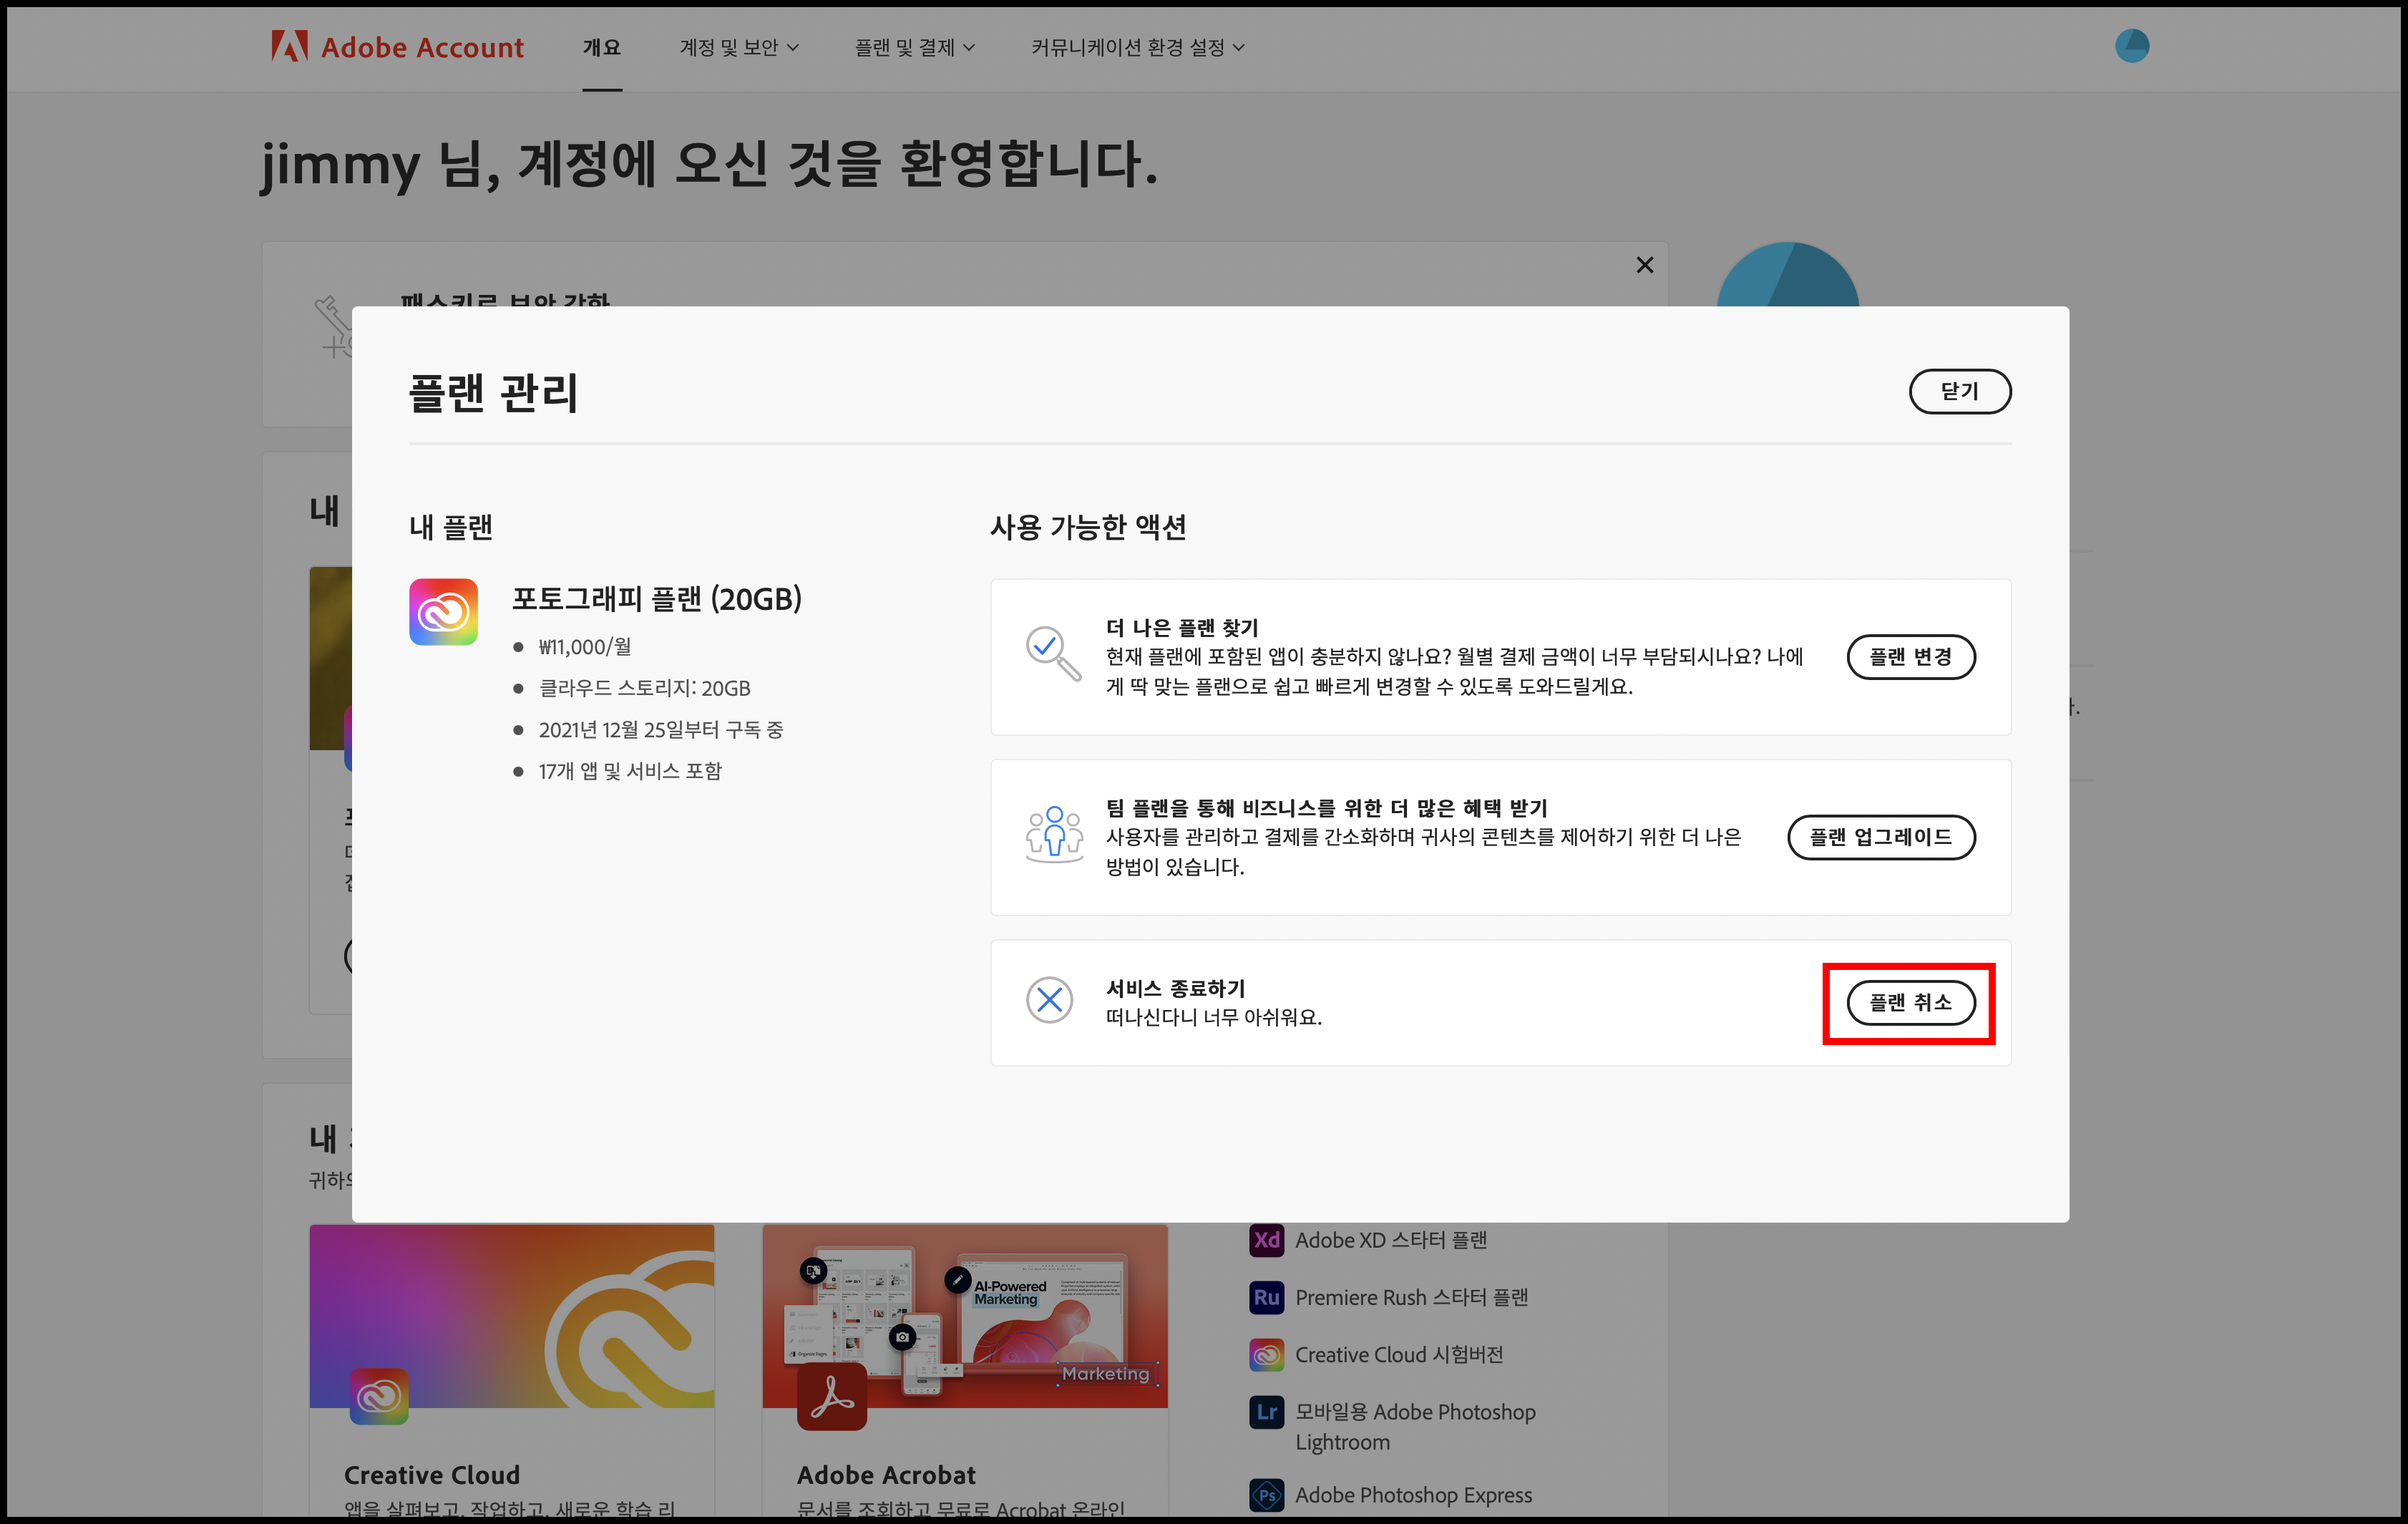Click the Ru icon for Premiere Rush
The height and width of the screenshot is (1524, 2408).
point(1266,1297)
